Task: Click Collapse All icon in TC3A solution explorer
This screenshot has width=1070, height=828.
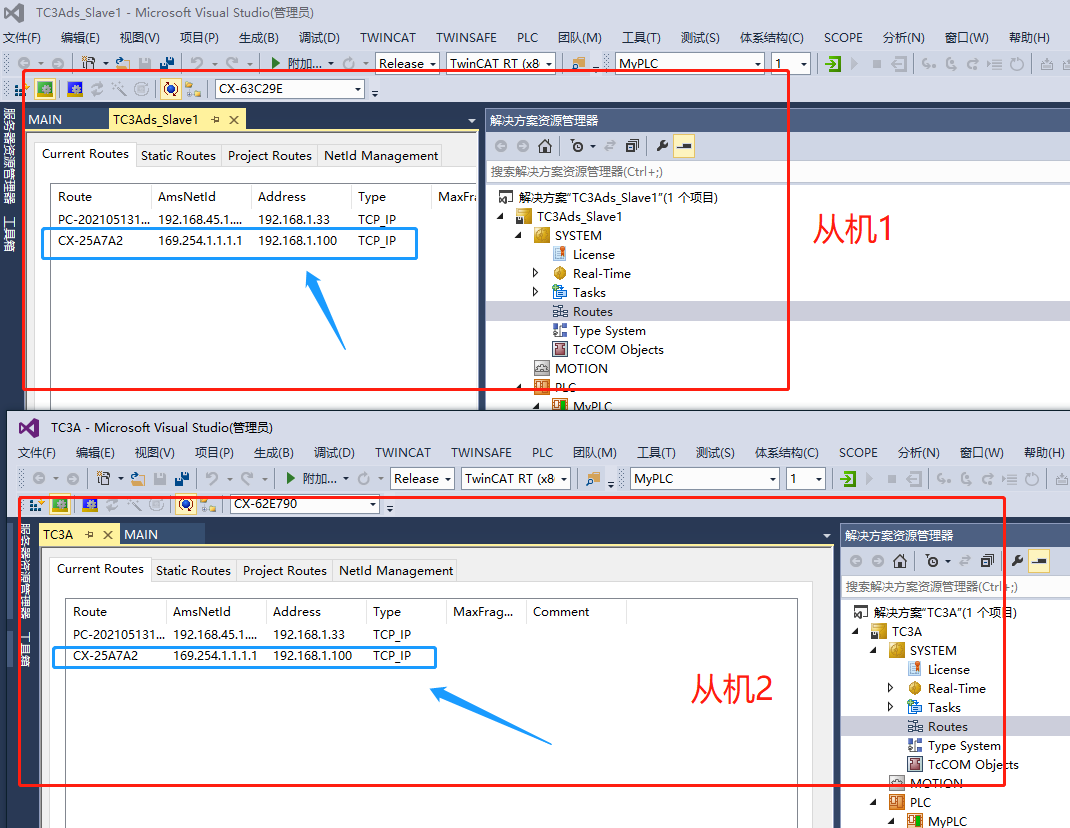Action: [987, 561]
